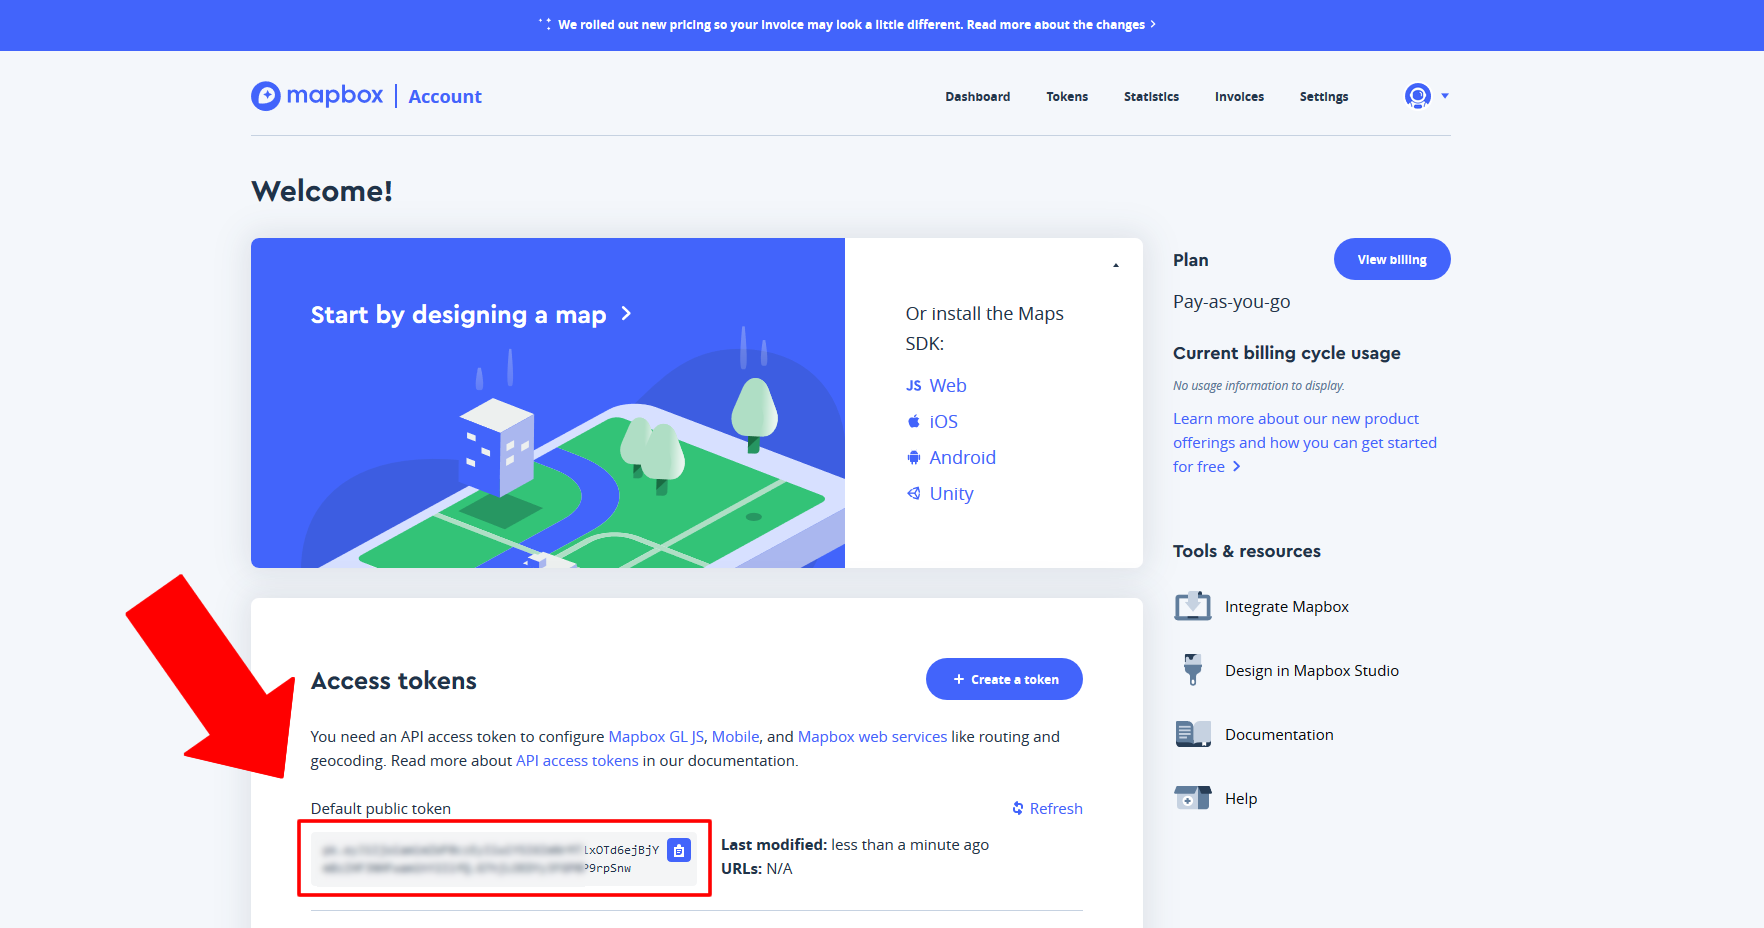Open Integrate Mapbox resource
1764x928 pixels.
click(1287, 606)
